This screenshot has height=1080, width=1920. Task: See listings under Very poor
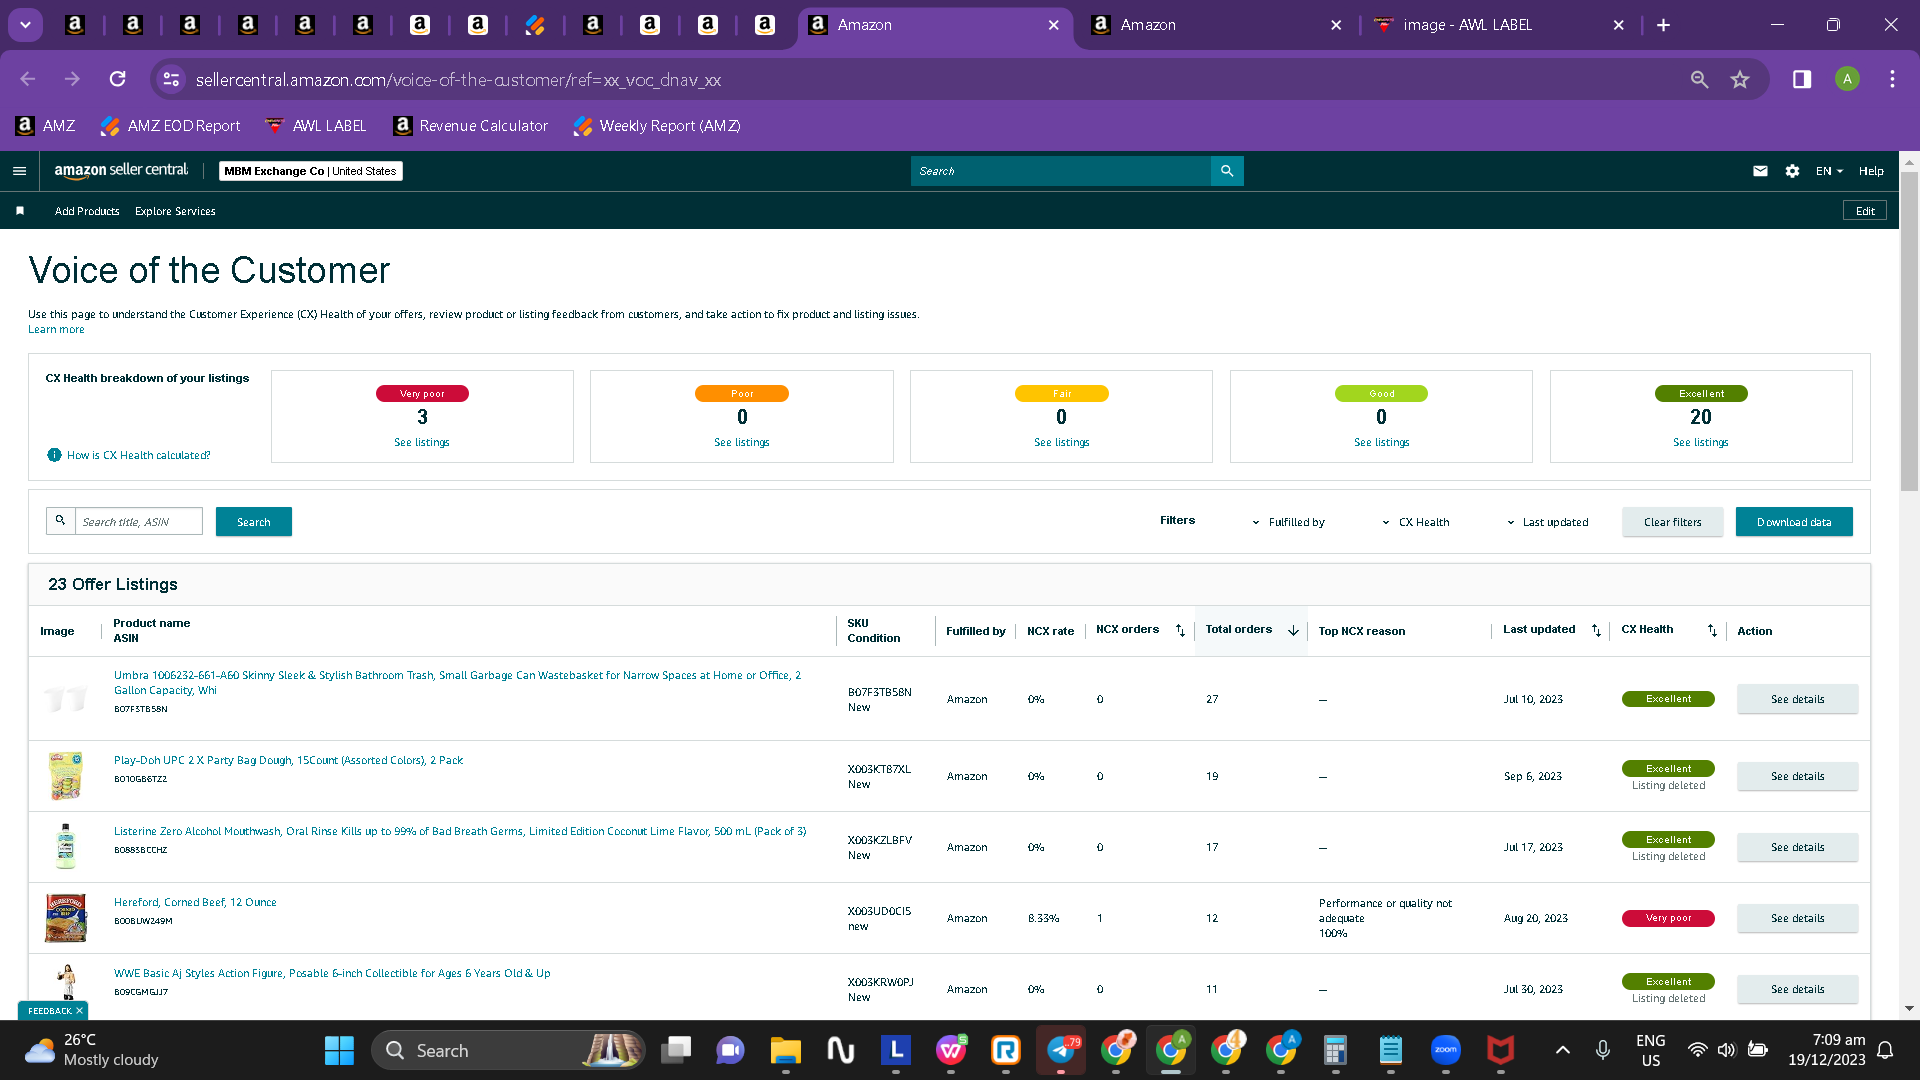pyautogui.click(x=422, y=442)
